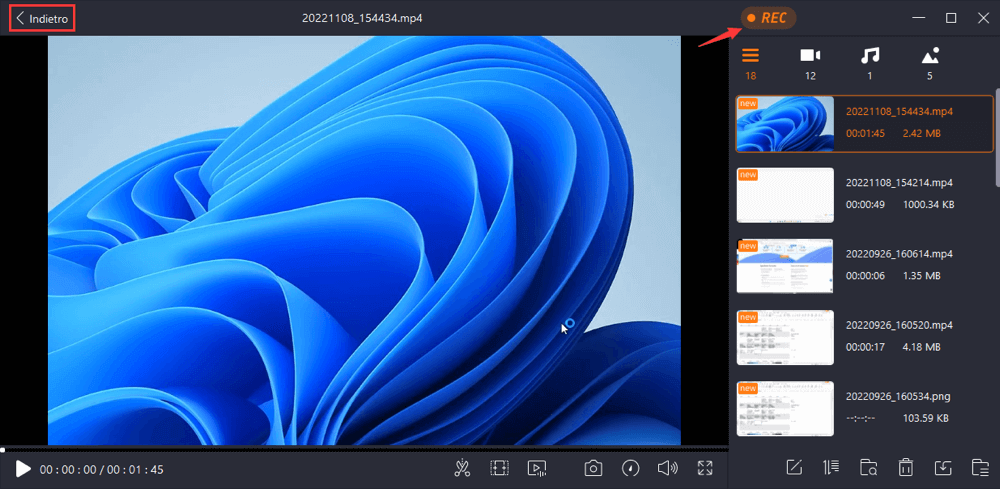Screen dimensions: 1000x489
Task: Rename file using the pencil edit icon
Action: (794, 467)
